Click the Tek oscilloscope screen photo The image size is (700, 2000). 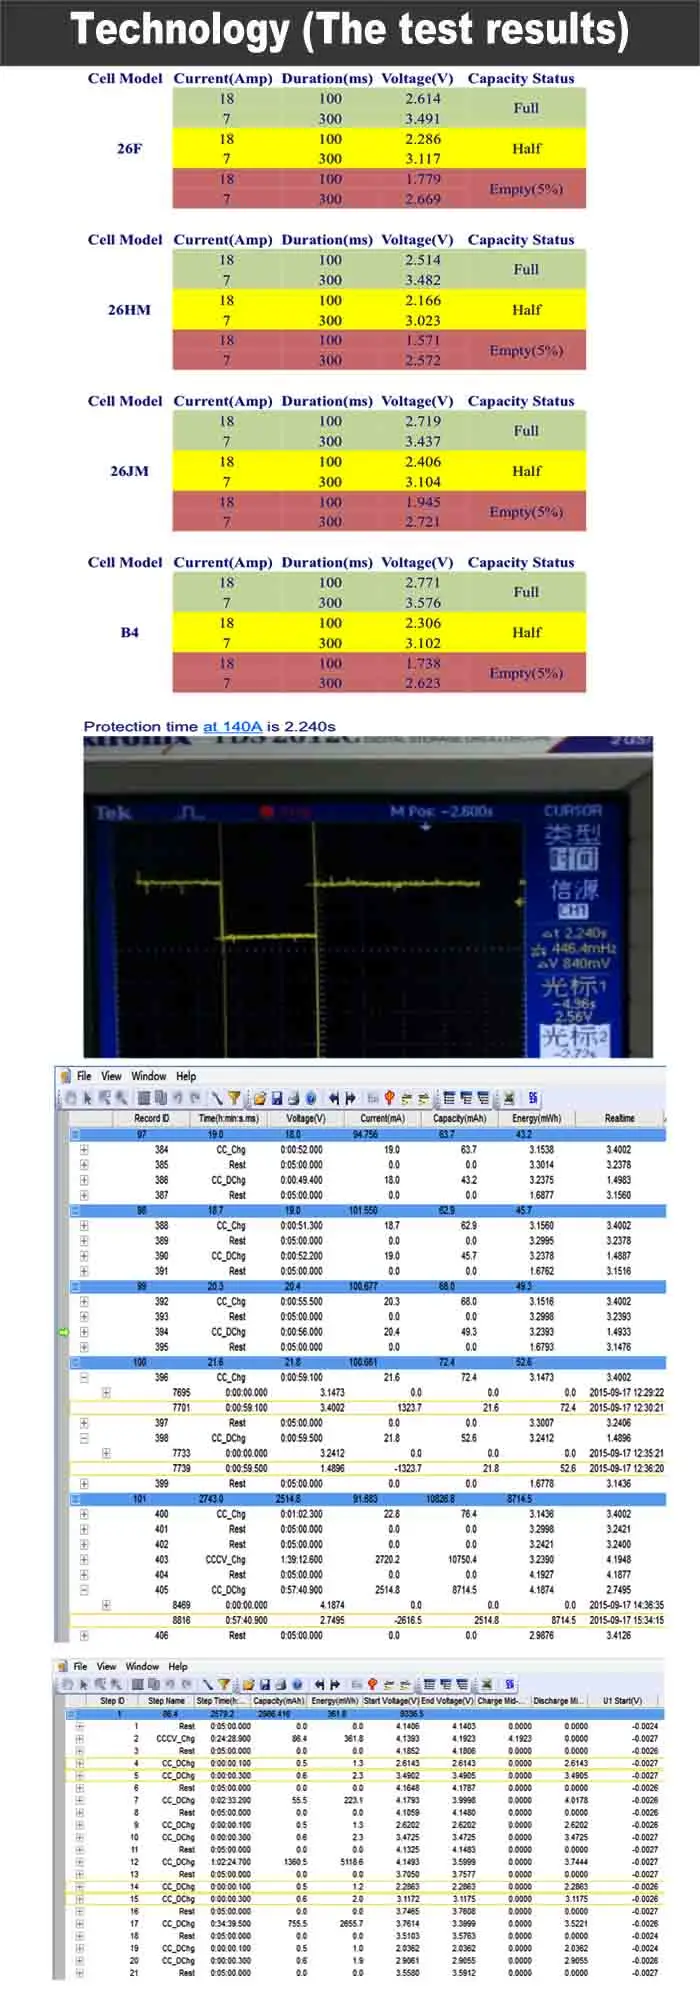coord(368,898)
